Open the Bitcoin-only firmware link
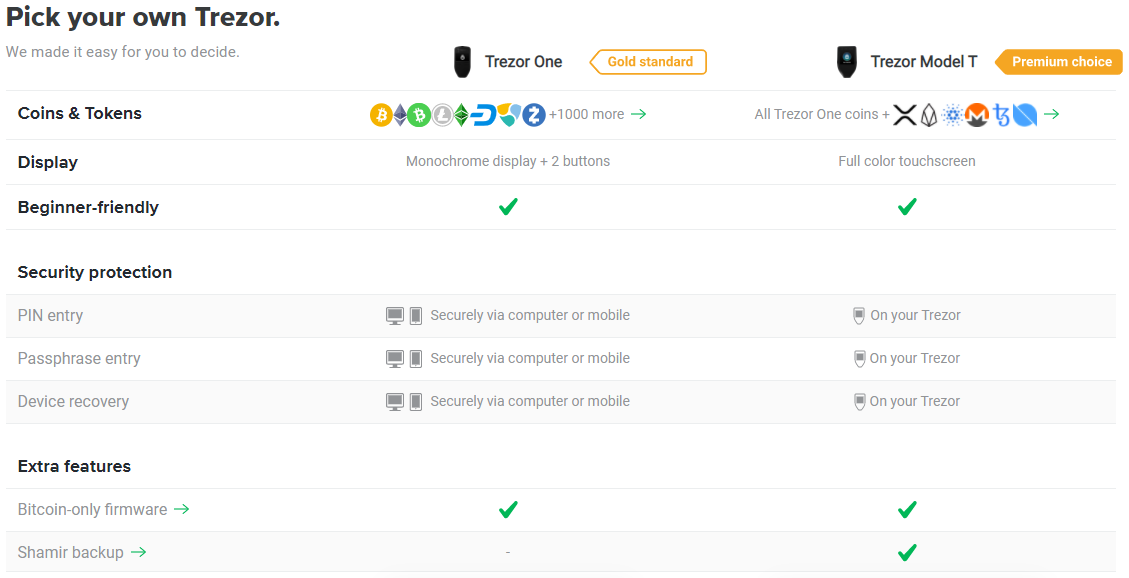This screenshot has width=1129, height=578. [93, 509]
